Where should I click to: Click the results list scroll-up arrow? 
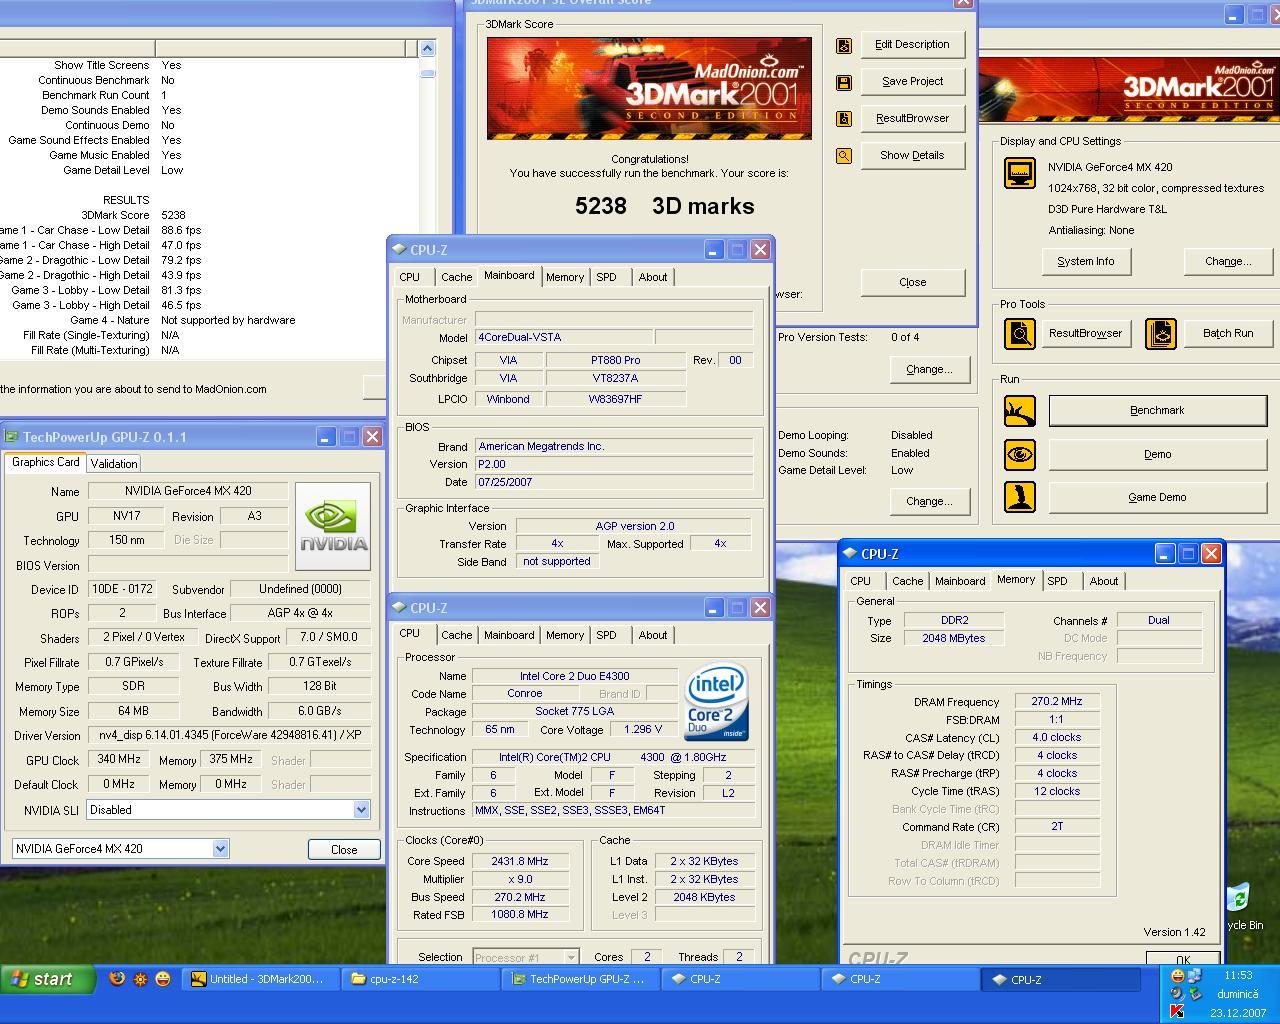tap(427, 48)
